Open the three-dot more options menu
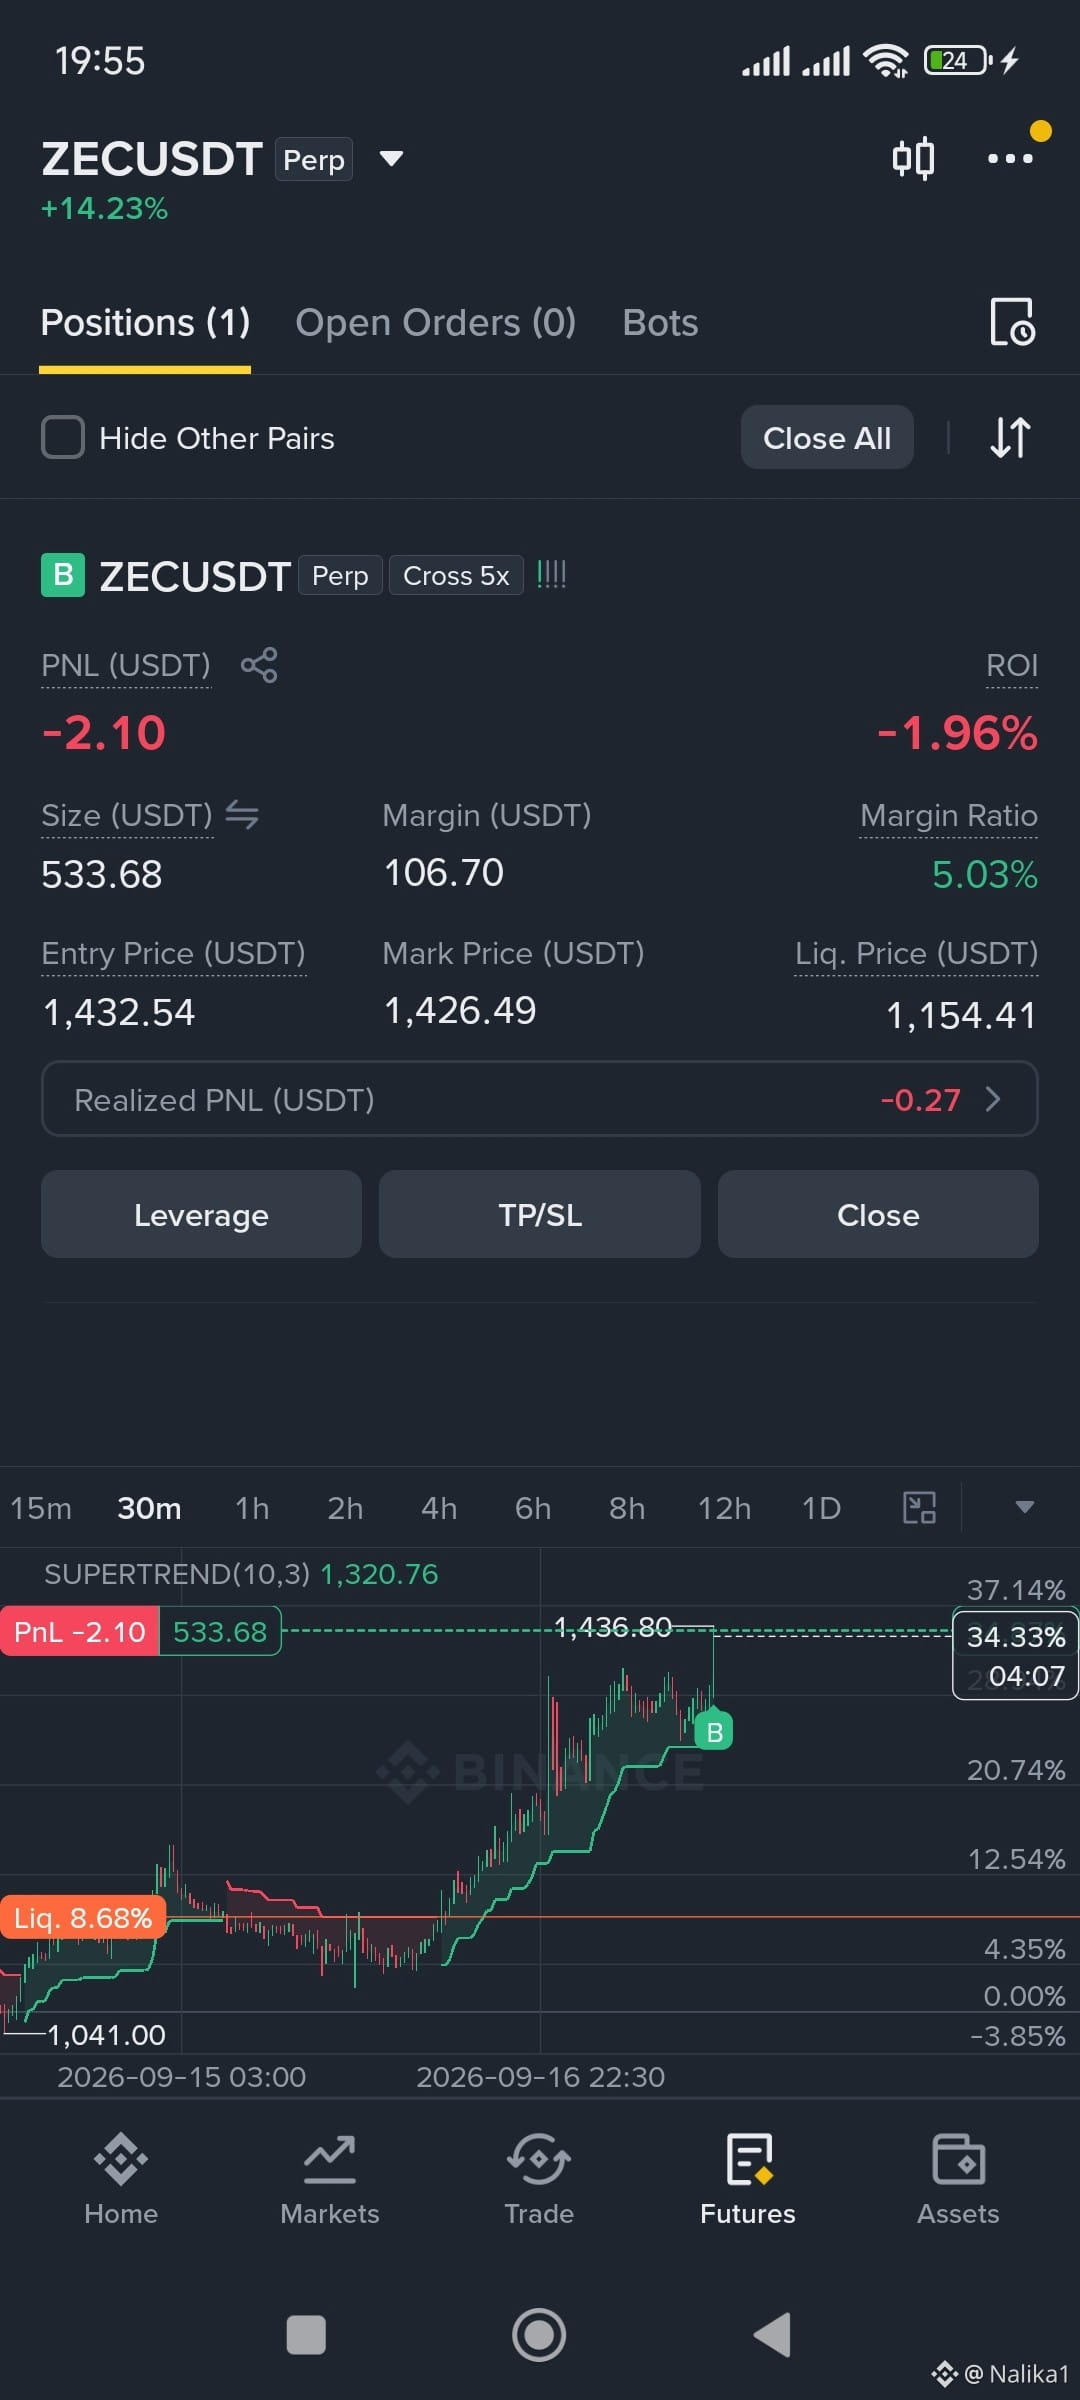Image resolution: width=1080 pixels, height=2400 pixels. pos(1010,158)
